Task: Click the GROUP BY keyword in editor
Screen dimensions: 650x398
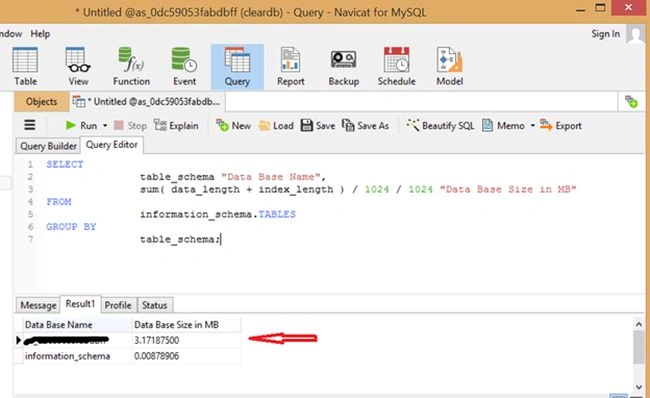Action: [71, 227]
